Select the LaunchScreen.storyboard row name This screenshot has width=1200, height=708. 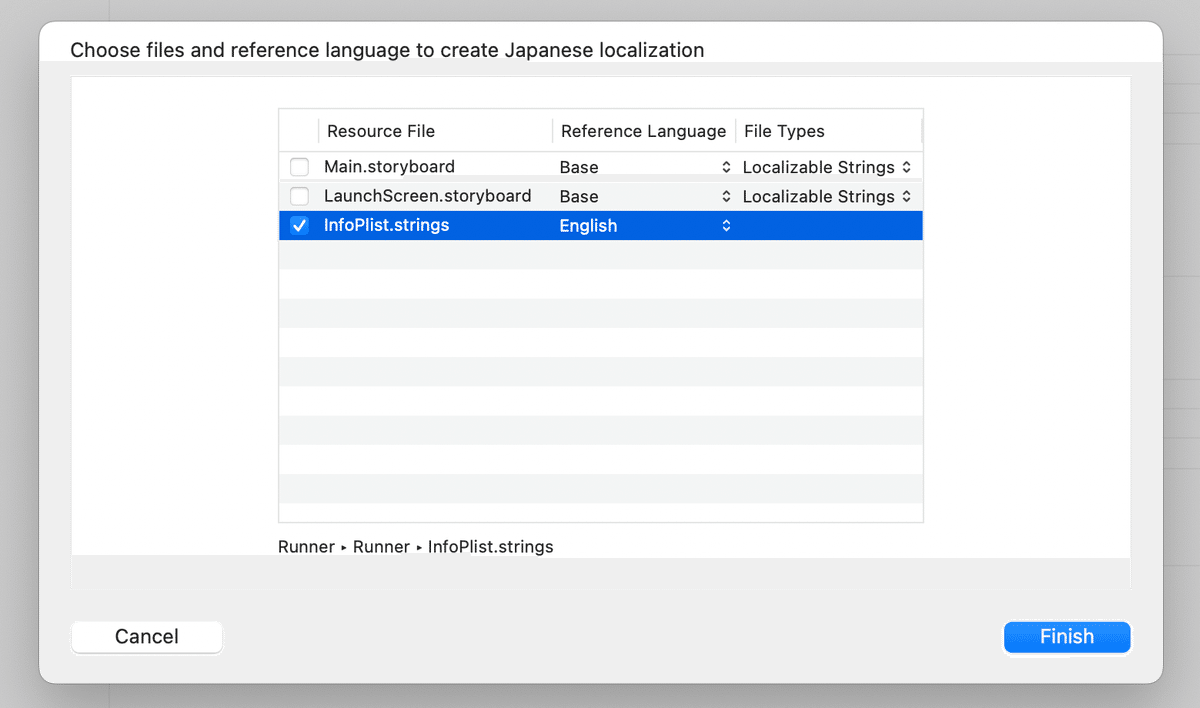(x=427, y=196)
